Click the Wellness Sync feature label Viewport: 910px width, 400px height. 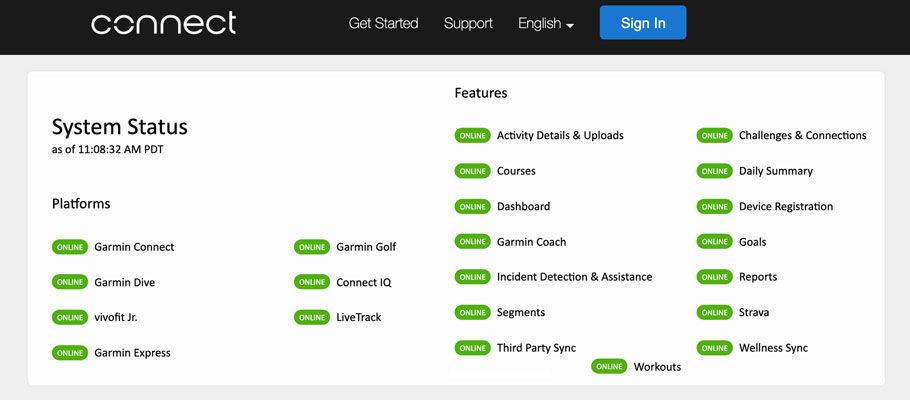(773, 348)
